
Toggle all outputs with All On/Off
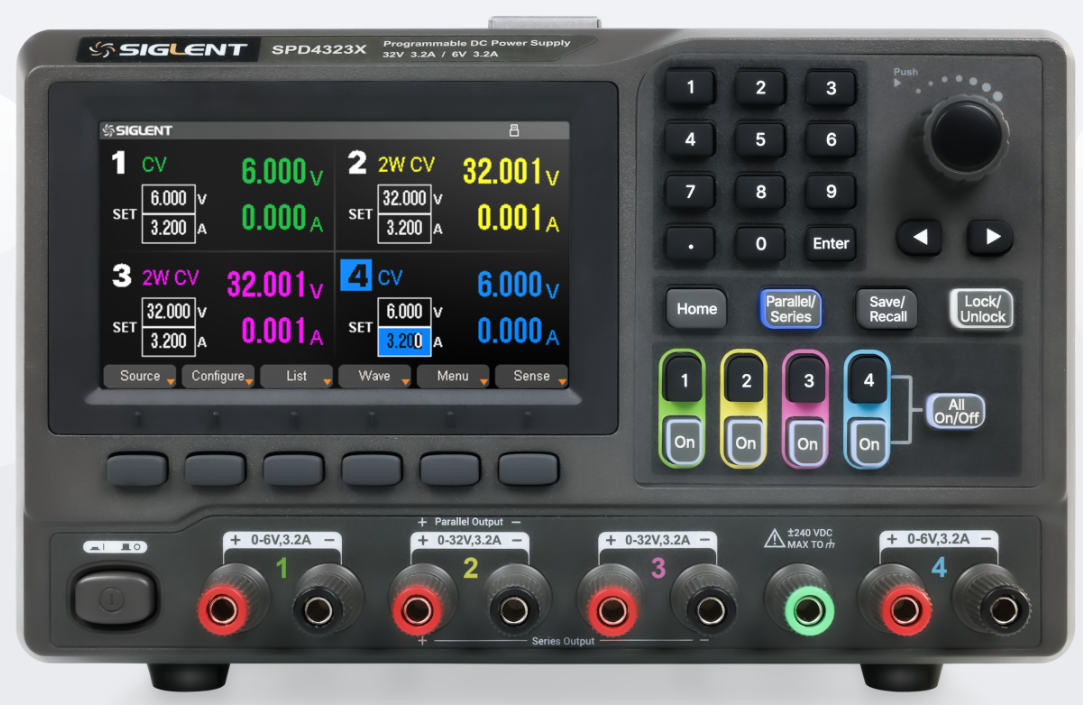click(x=956, y=412)
